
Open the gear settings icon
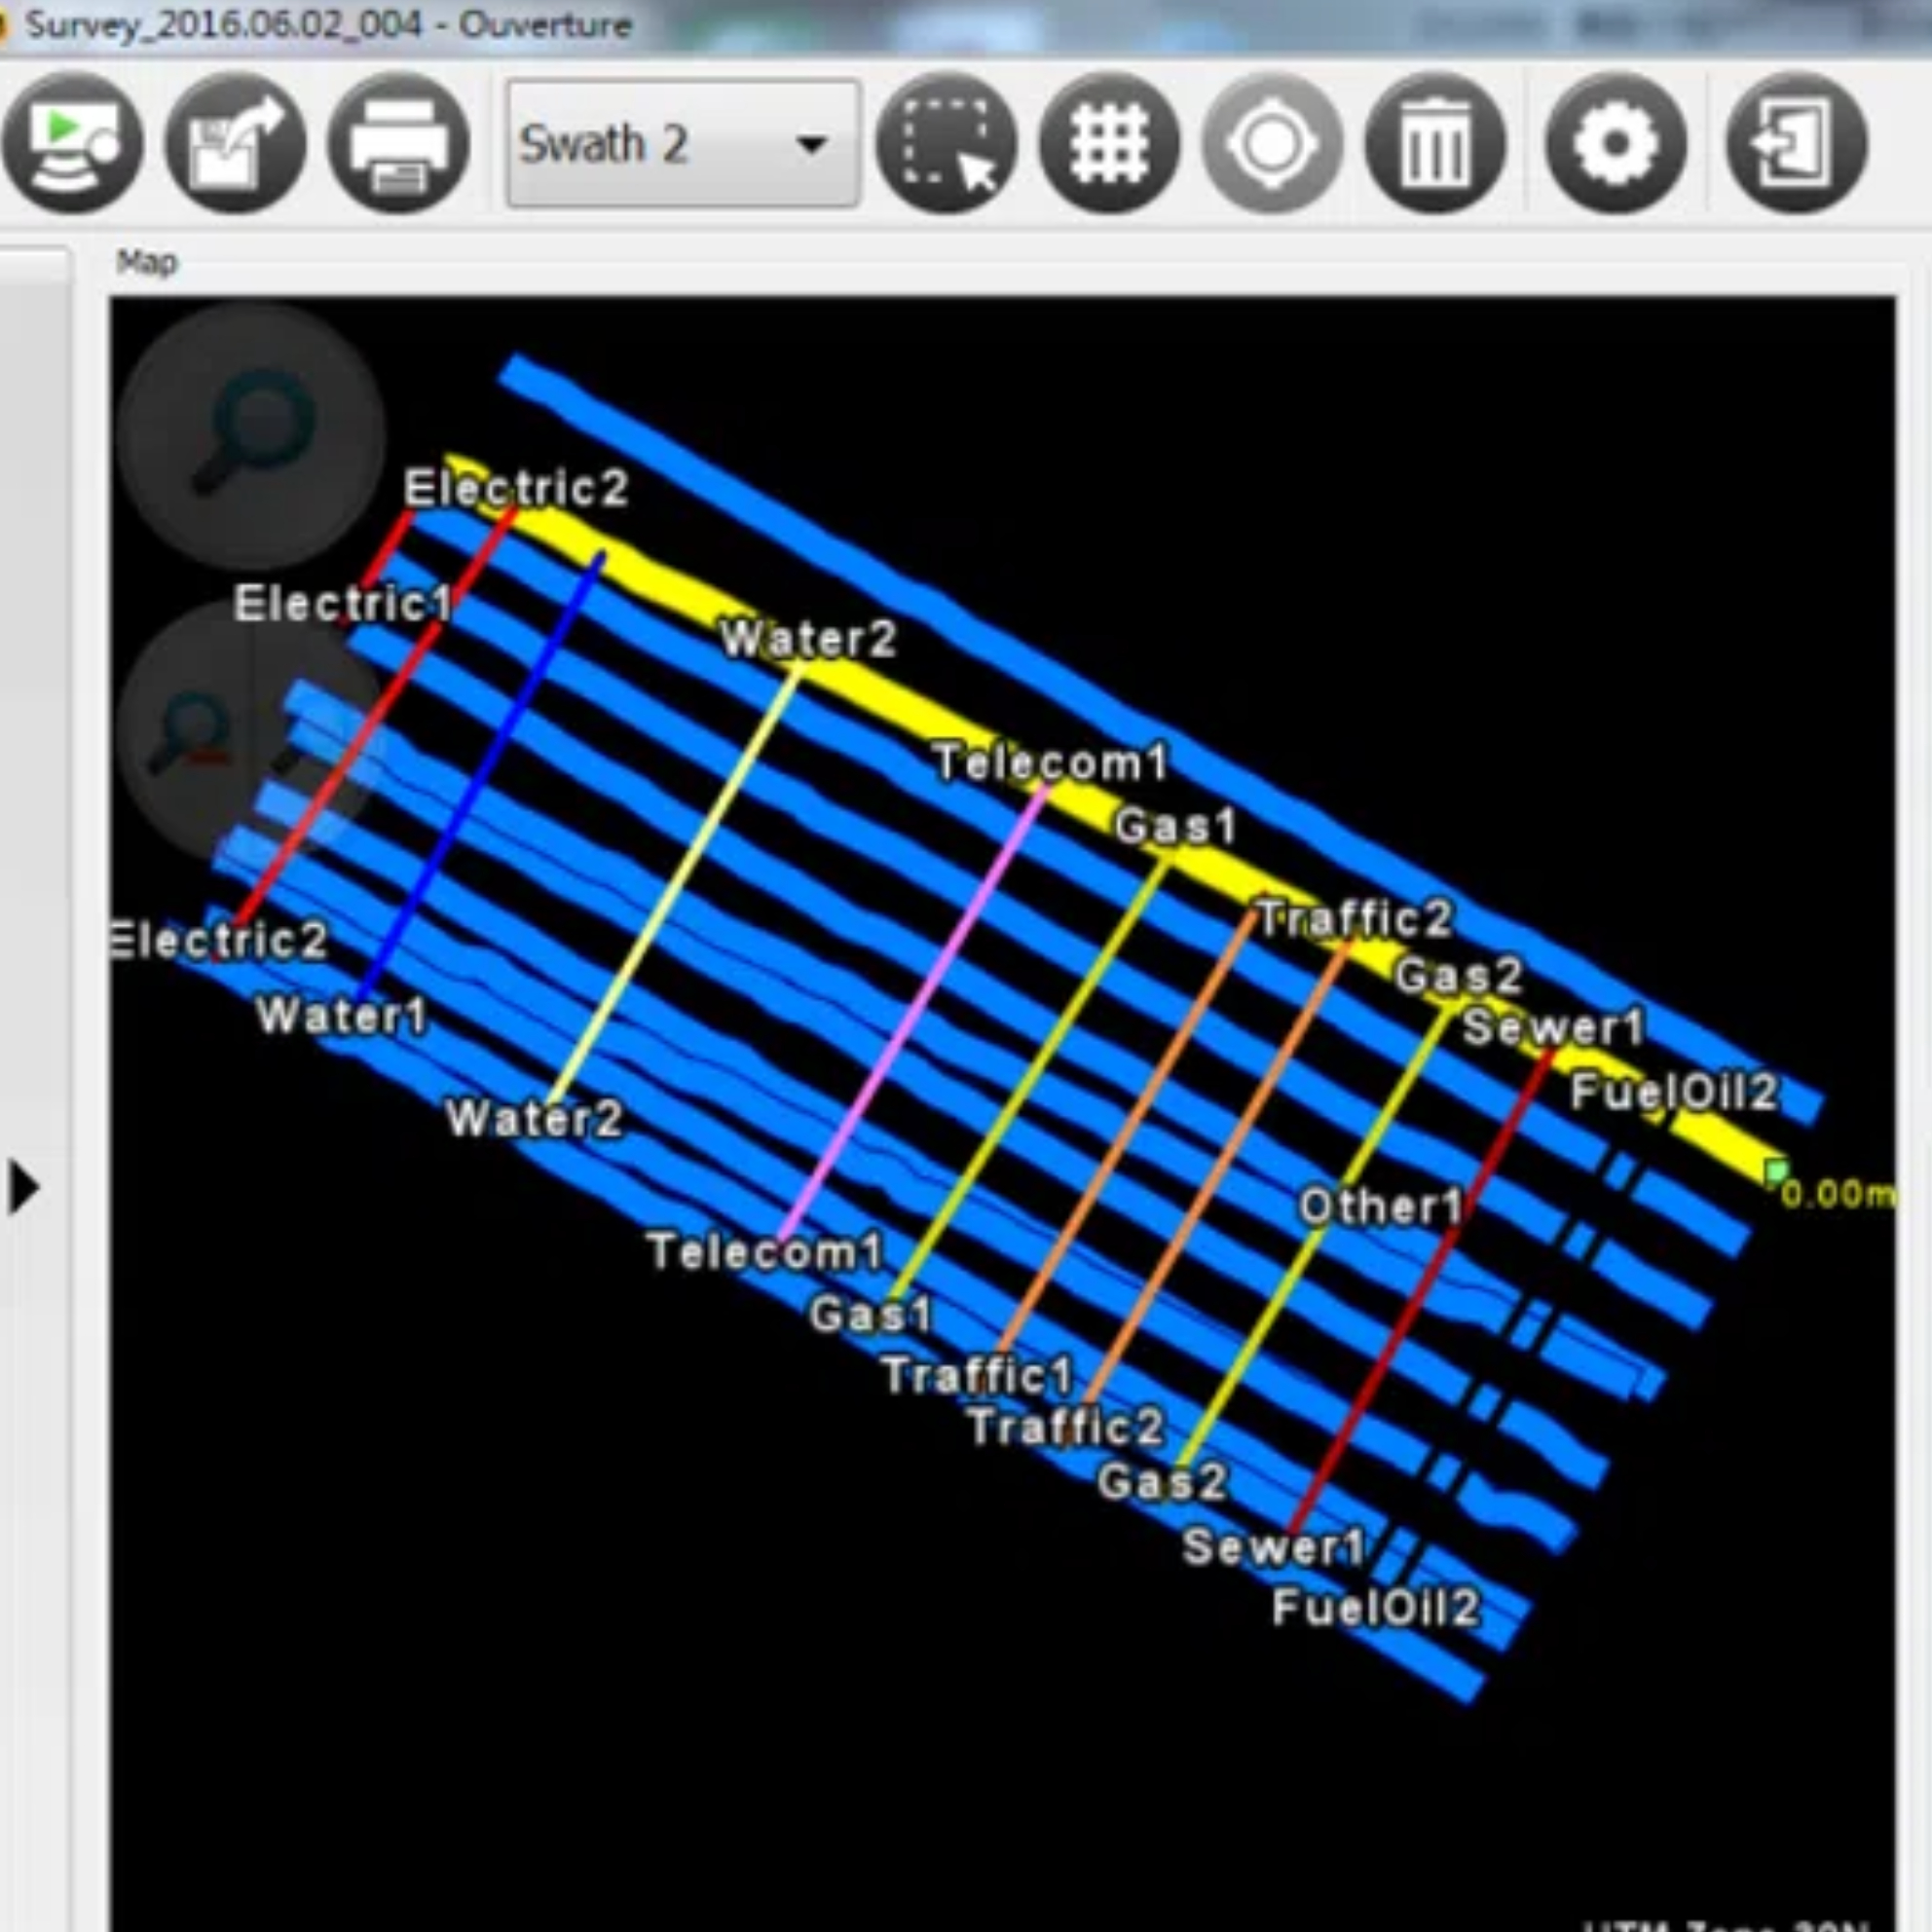(1615, 144)
